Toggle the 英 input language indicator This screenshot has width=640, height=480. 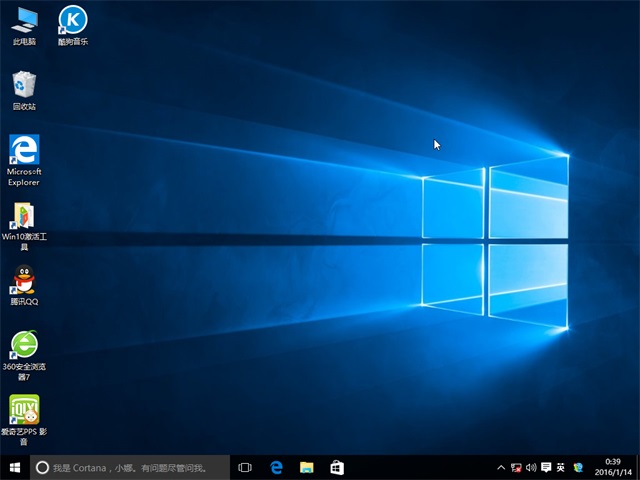click(x=561, y=467)
